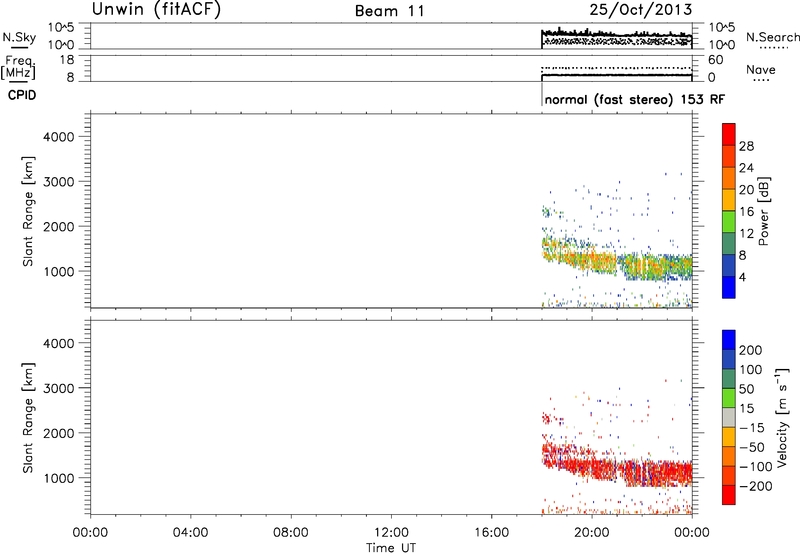This screenshot has height=554, width=800.
Task: Click the 'Unwin (fitACF)' title text
Action: [x=156, y=9]
